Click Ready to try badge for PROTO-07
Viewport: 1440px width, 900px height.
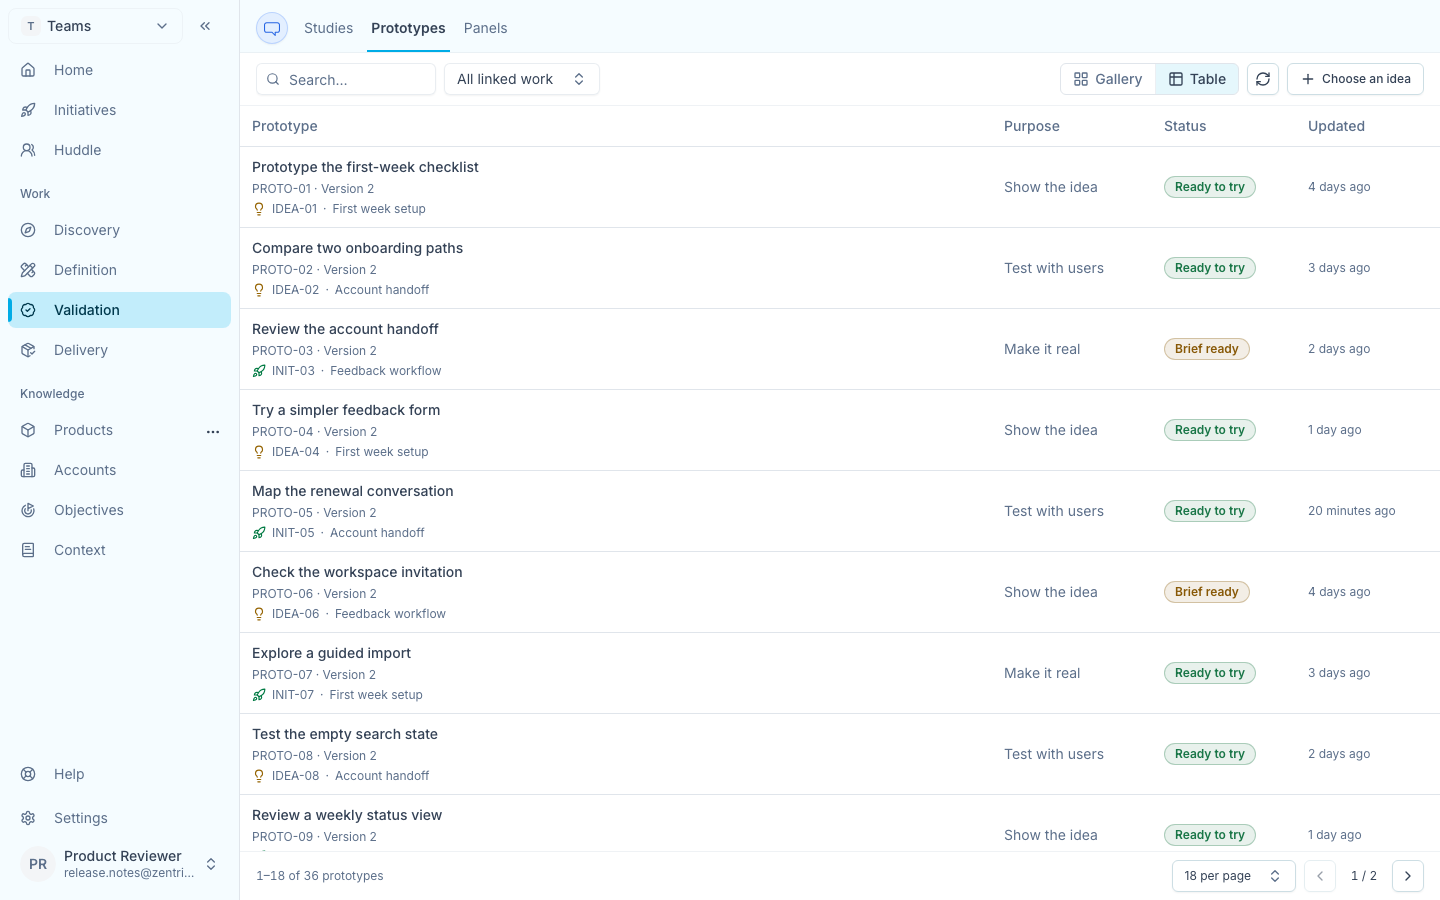[1209, 673]
